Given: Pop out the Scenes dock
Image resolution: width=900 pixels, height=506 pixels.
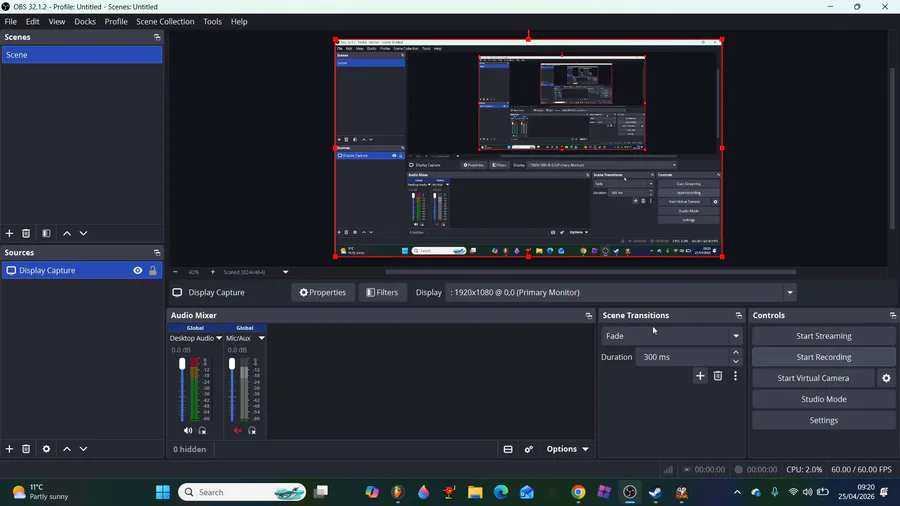Looking at the screenshot, I should (x=157, y=37).
